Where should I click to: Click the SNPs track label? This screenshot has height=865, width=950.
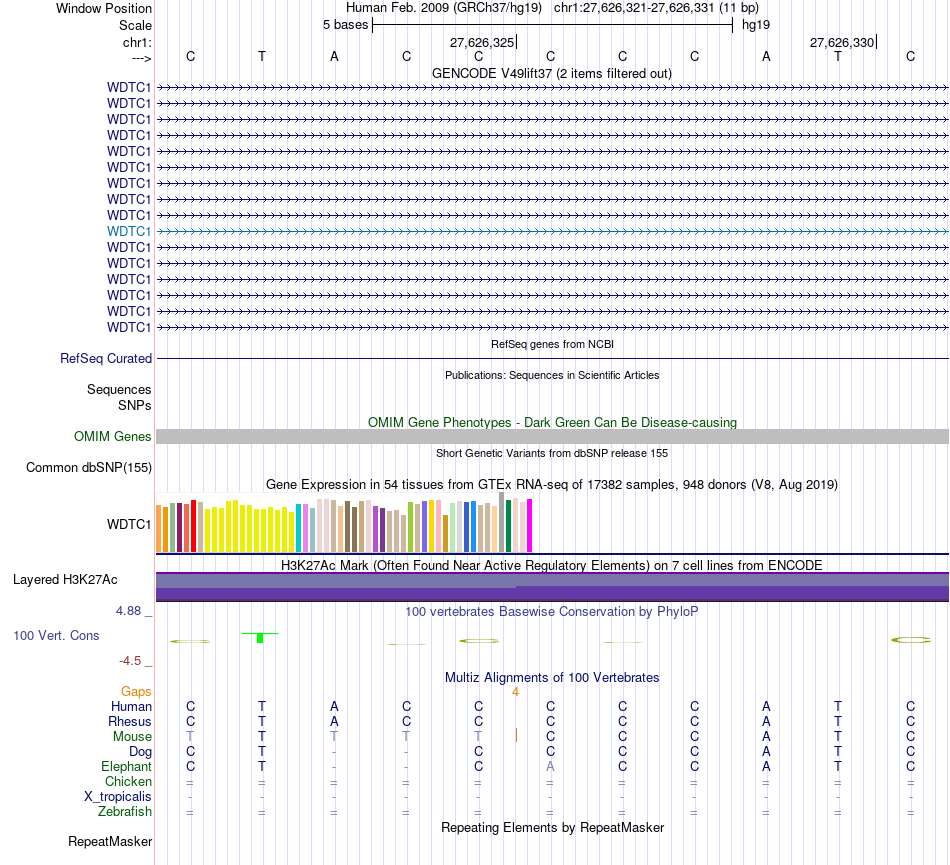coord(135,405)
